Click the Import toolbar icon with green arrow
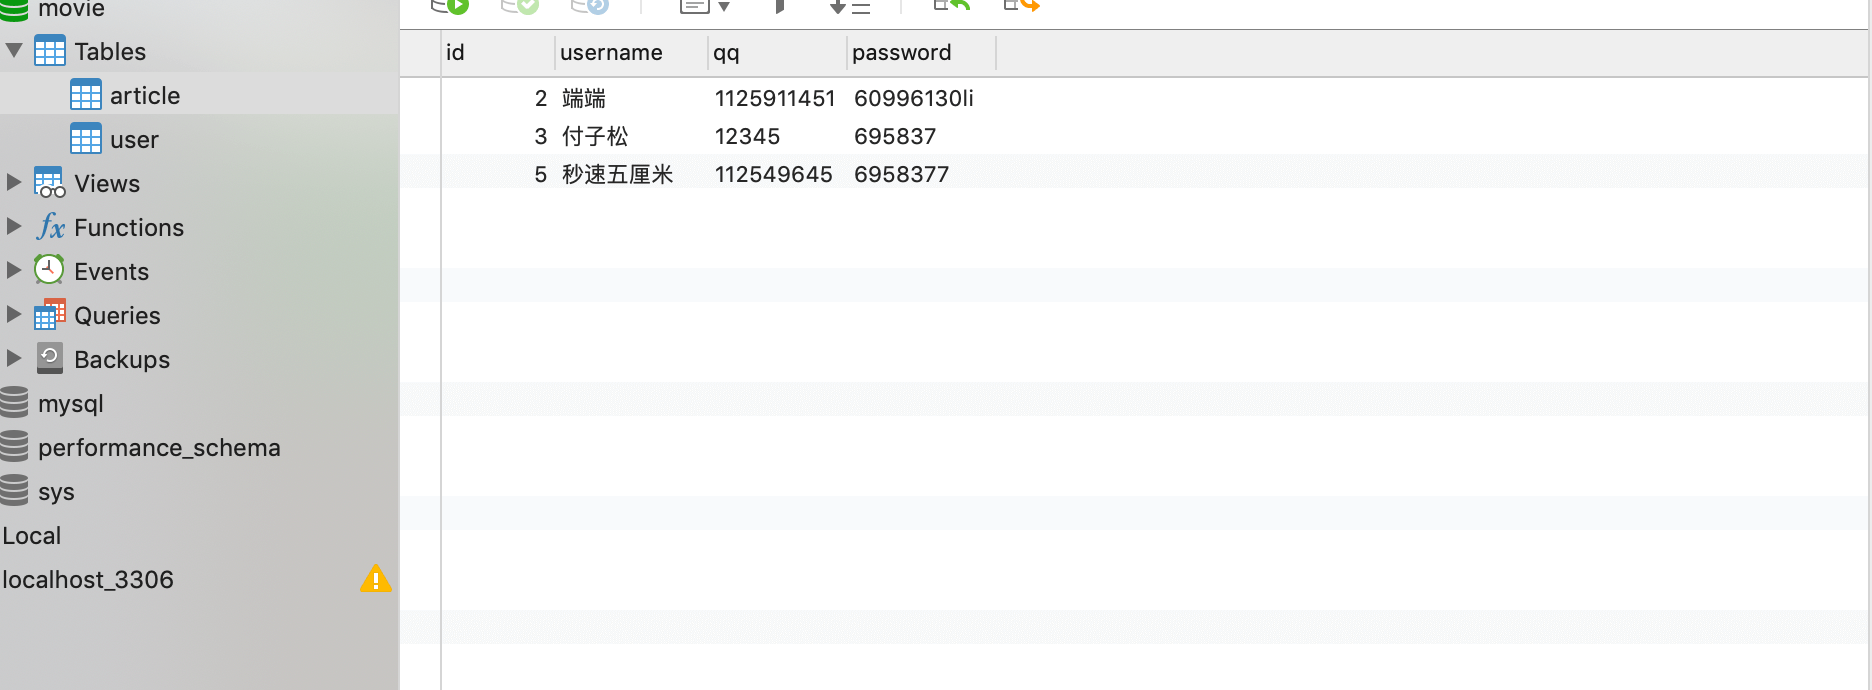Image resolution: width=1872 pixels, height=690 pixels. [951, 6]
